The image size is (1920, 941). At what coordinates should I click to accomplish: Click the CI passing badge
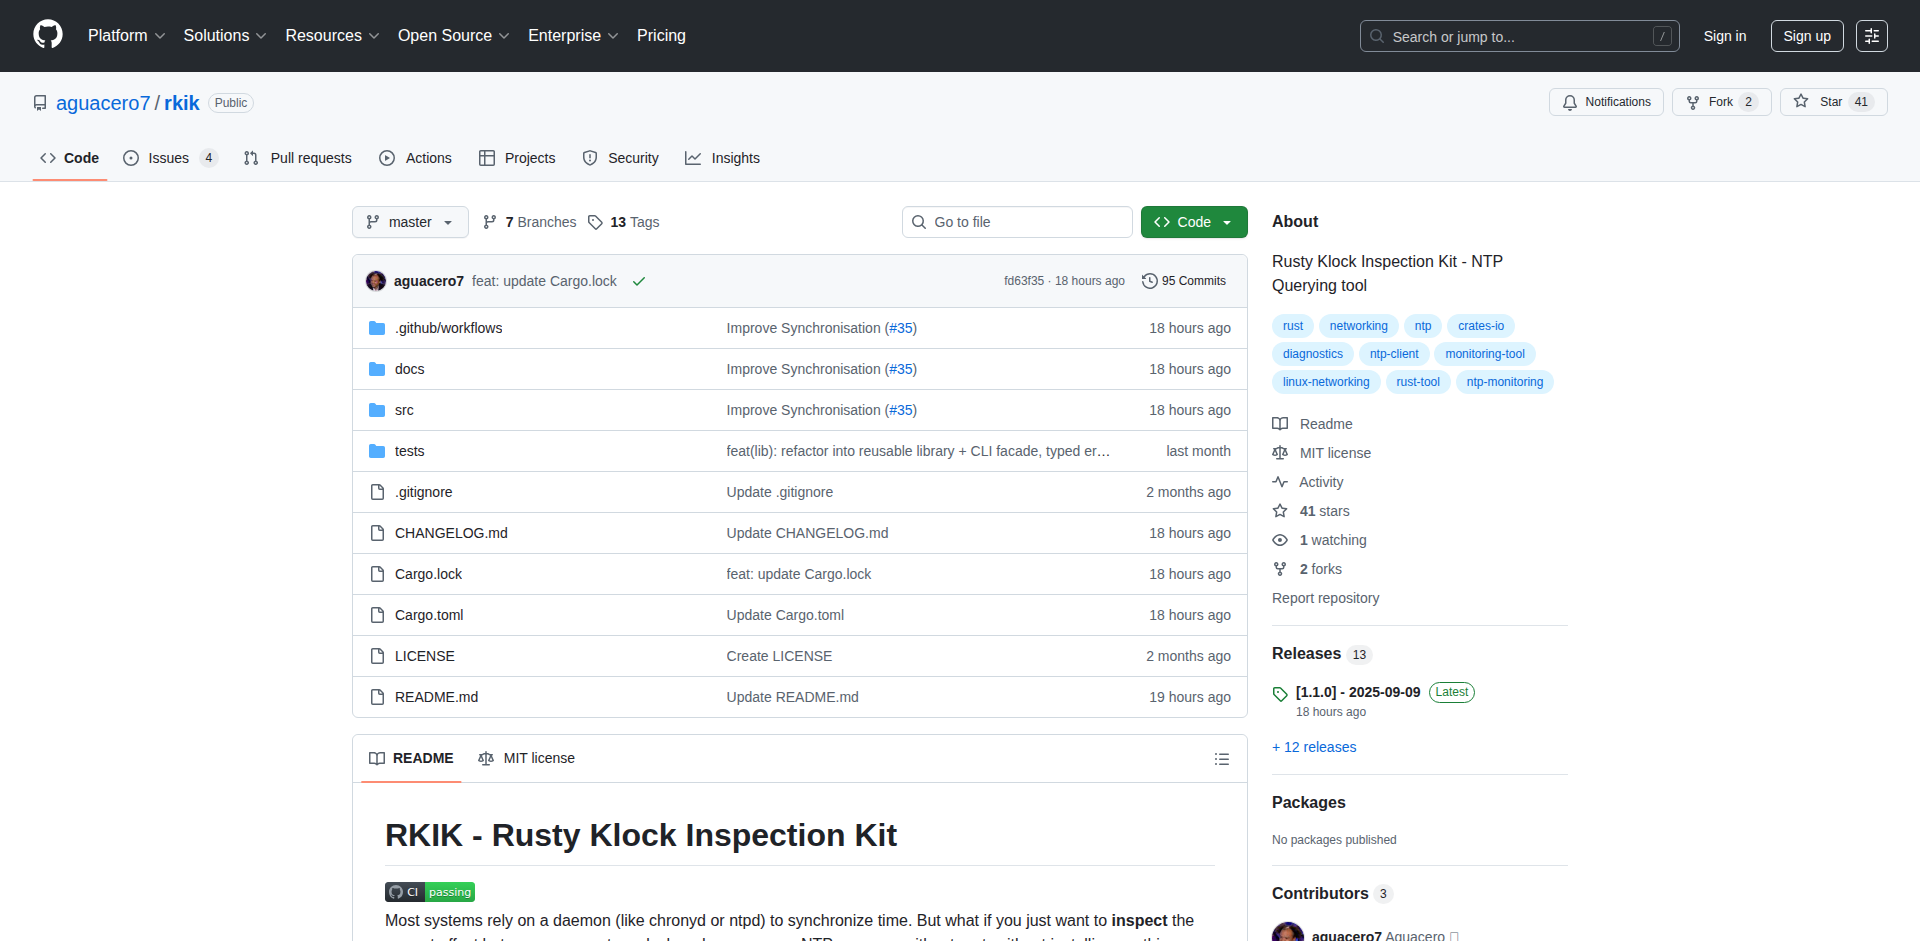coord(430,892)
